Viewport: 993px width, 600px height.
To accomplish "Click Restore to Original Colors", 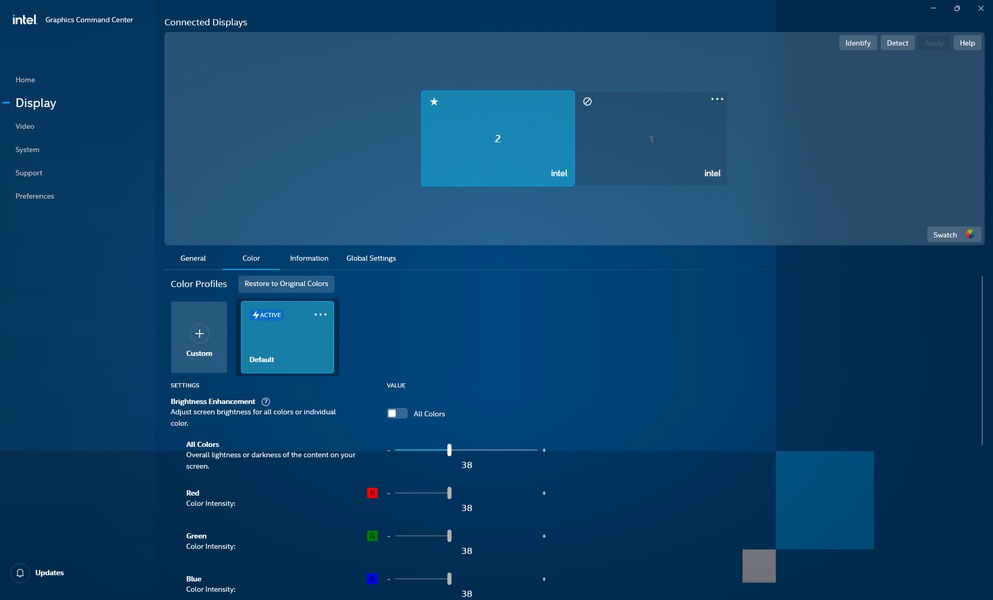I will [x=286, y=284].
